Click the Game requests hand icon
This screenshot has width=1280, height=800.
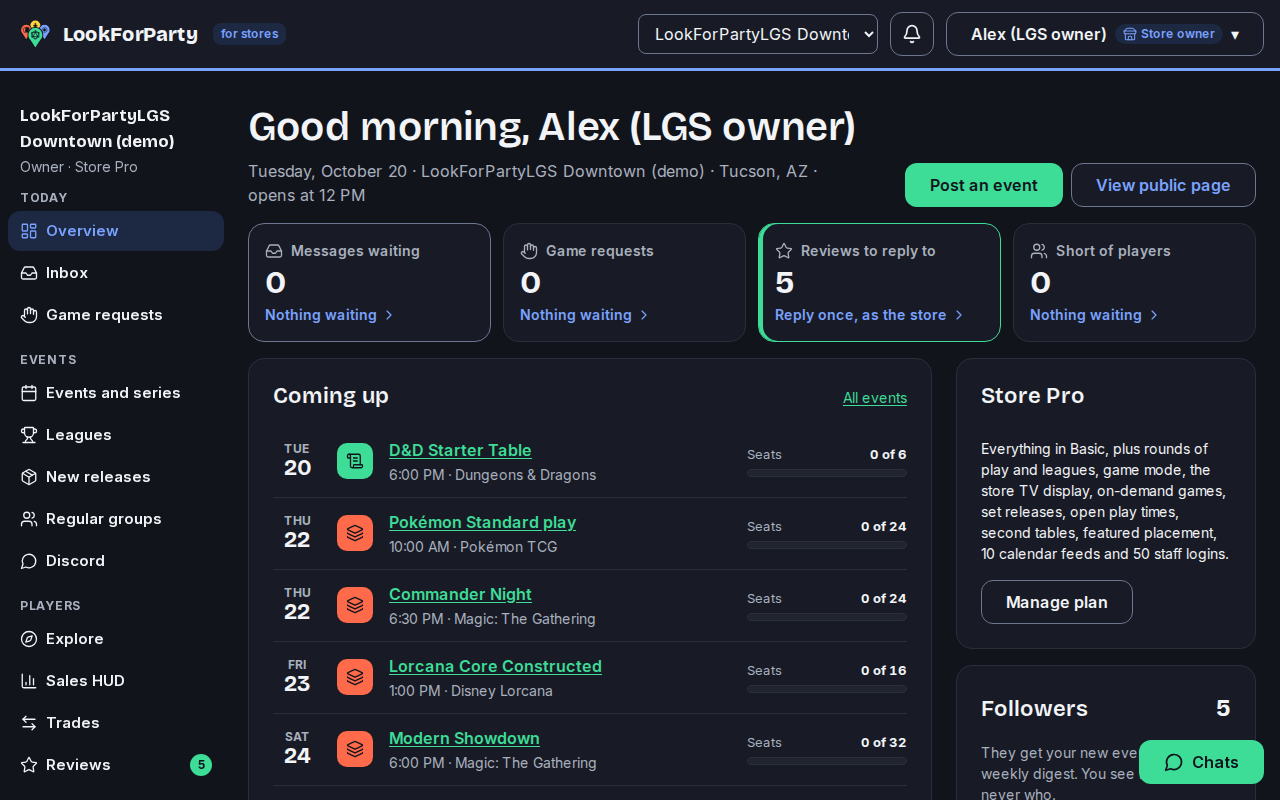(529, 251)
